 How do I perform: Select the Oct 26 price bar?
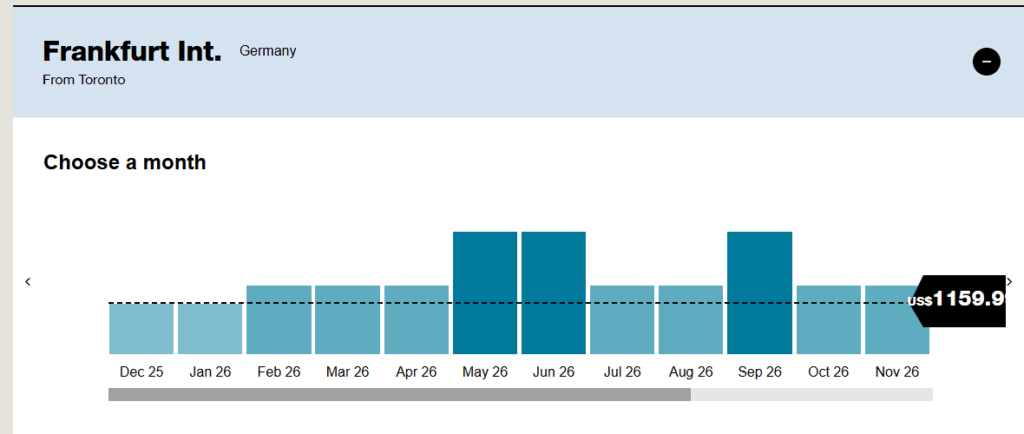828,320
